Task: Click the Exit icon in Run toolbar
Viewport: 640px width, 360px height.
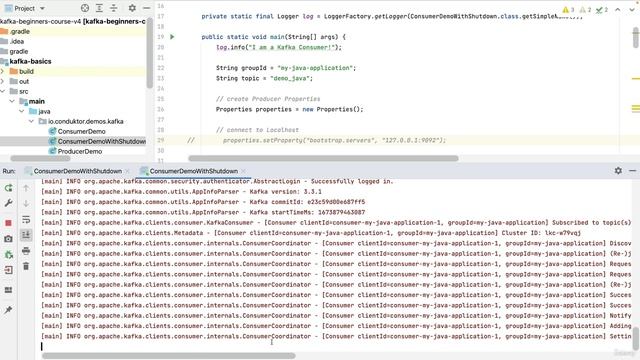Action: [9, 270]
